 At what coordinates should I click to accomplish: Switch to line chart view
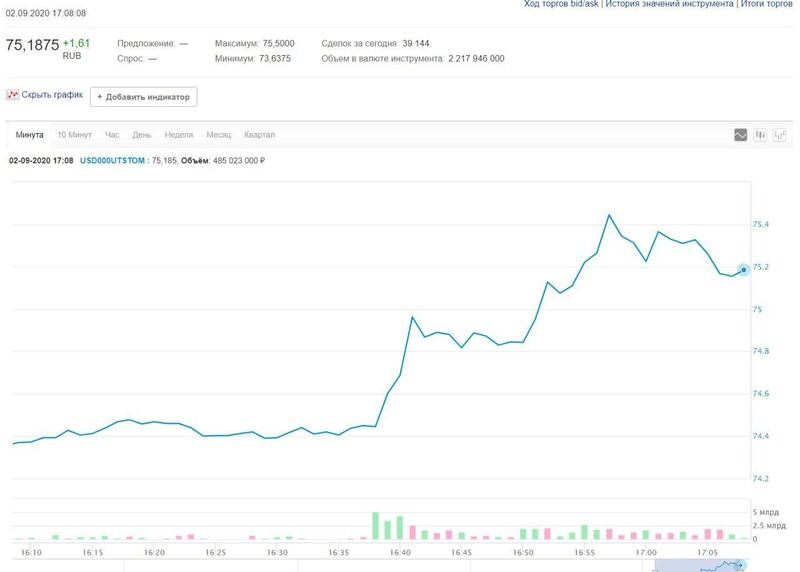[741, 135]
